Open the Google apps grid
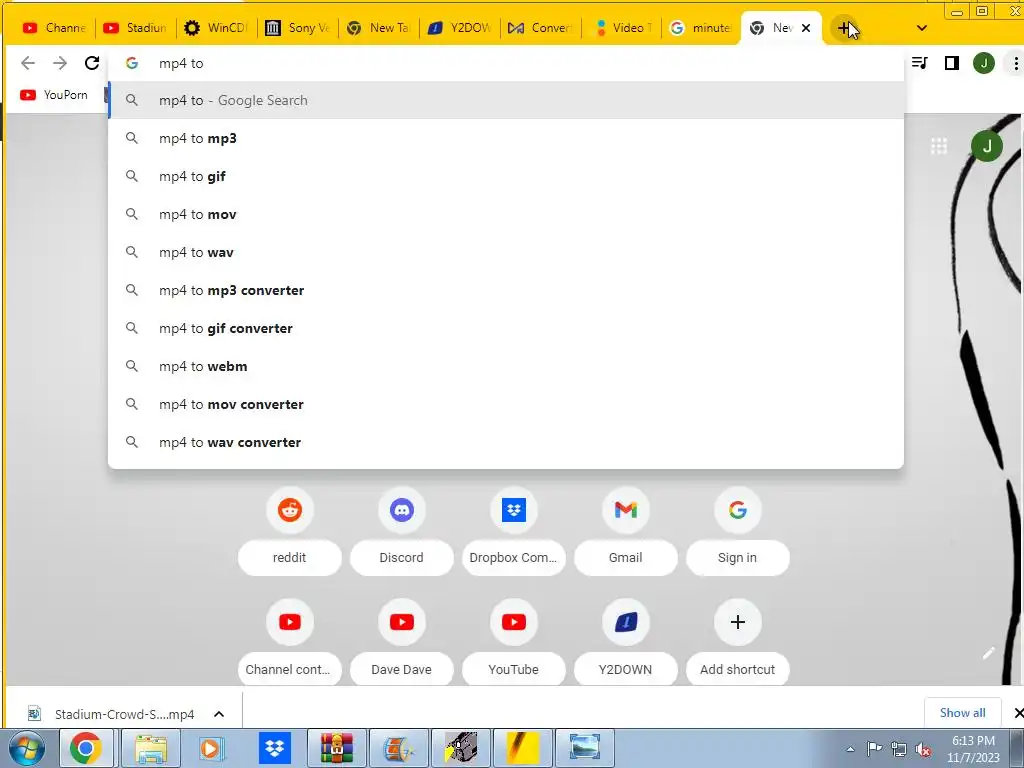This screenshot has height=768, width=1024. coord(939,146)
